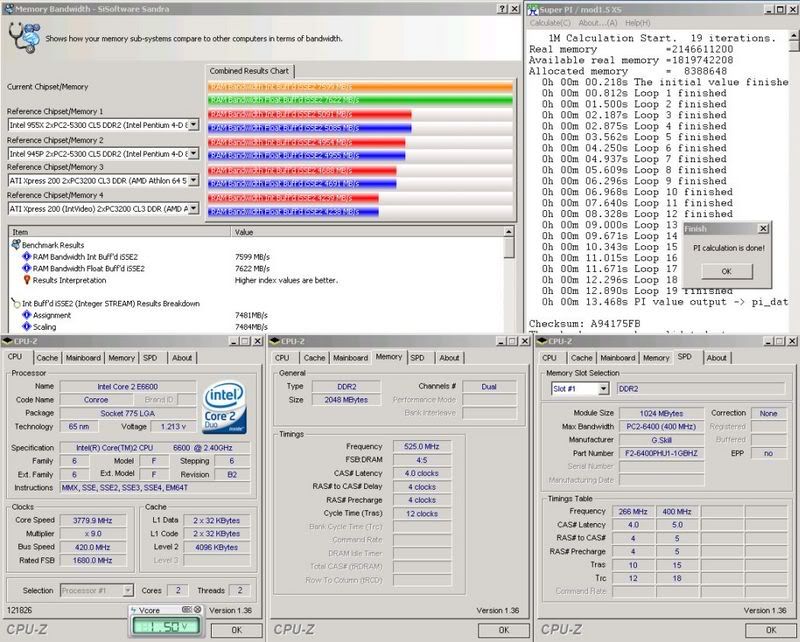Open Reference Chipset/Memory 4 dropdown
The image size is (800, 642).
[x=193, y=208]
